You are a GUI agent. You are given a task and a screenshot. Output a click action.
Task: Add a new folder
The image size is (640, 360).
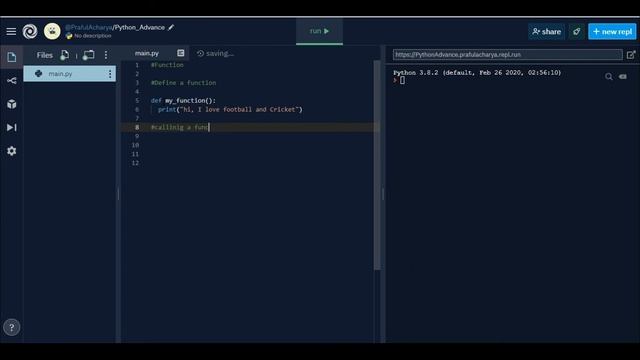click(88, 55)
